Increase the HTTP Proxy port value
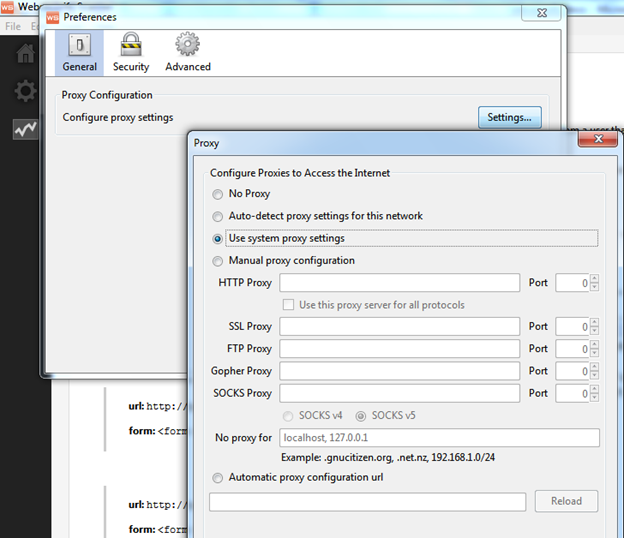This screenshot has width=624, height=538. [x=594, y=279]
